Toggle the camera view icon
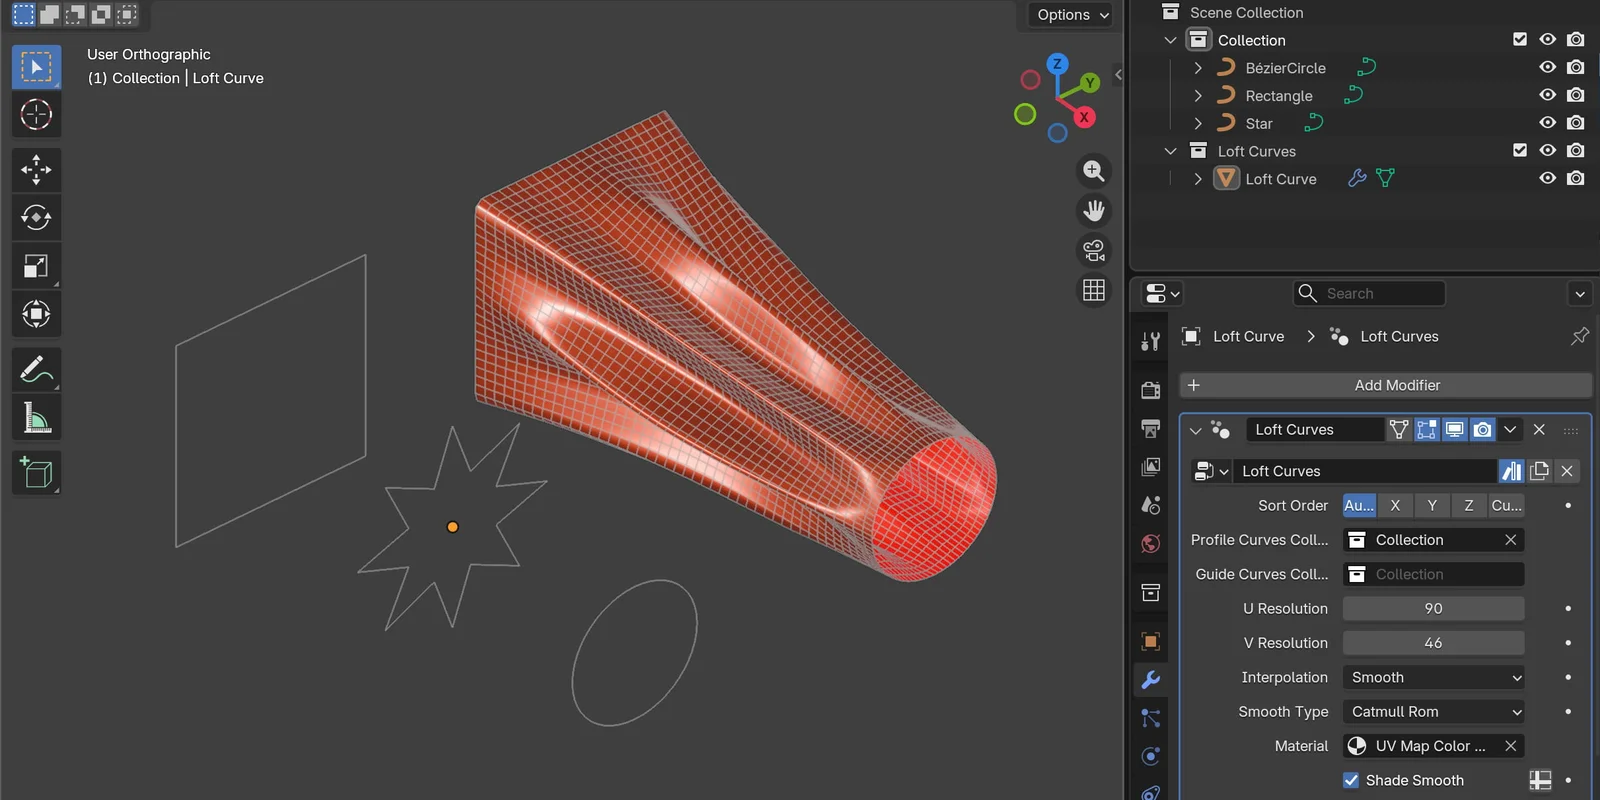 1094,250
